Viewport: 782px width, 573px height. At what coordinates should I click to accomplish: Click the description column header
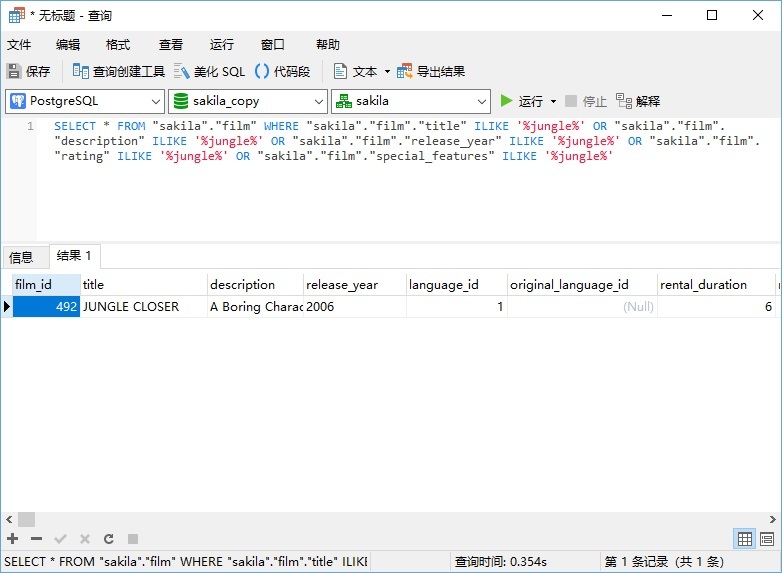(x=255, y=285)
